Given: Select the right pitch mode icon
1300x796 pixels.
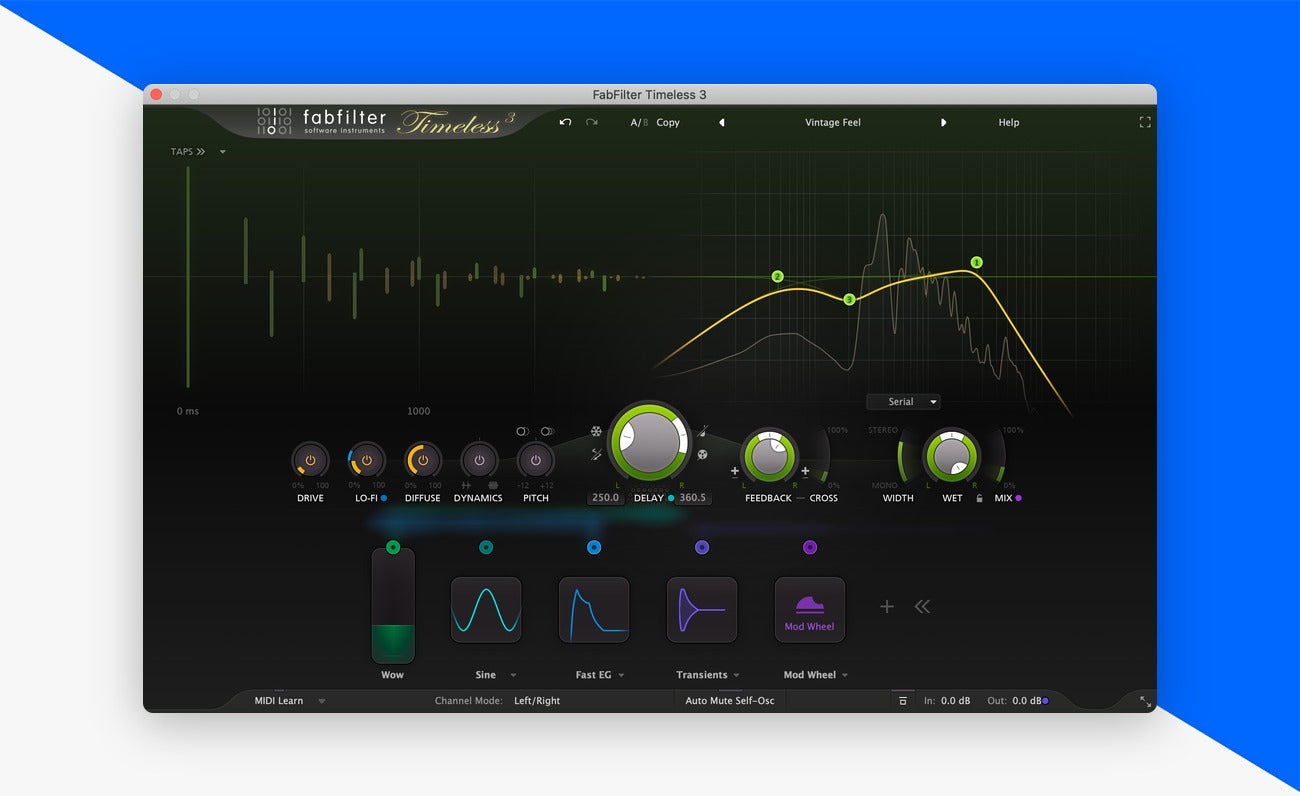Looking at the screenshot, I should 547,431.
